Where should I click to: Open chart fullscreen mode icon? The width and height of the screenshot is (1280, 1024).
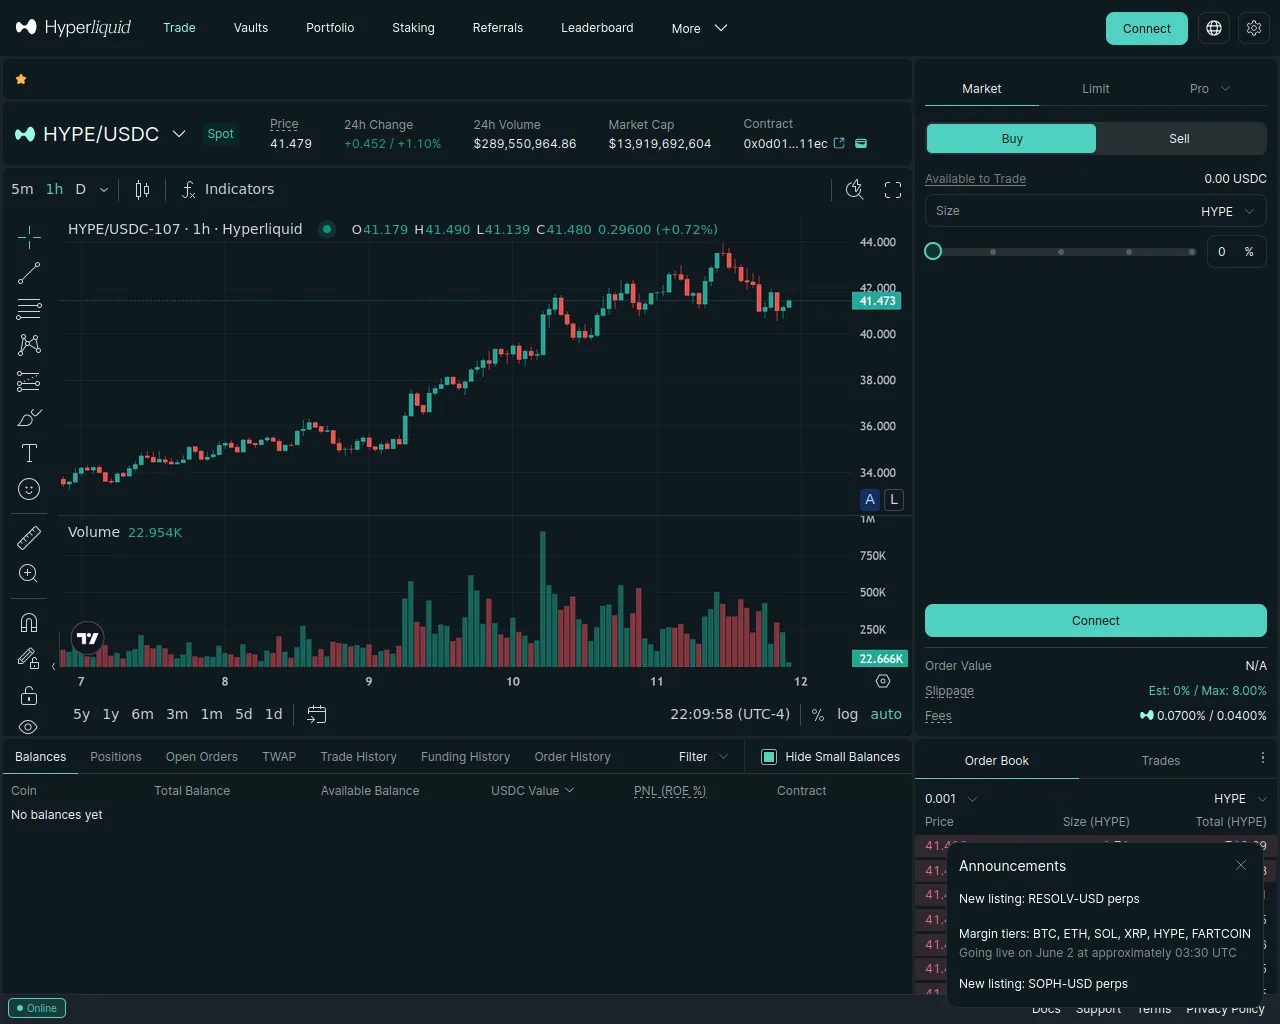(x=893, y=190)
